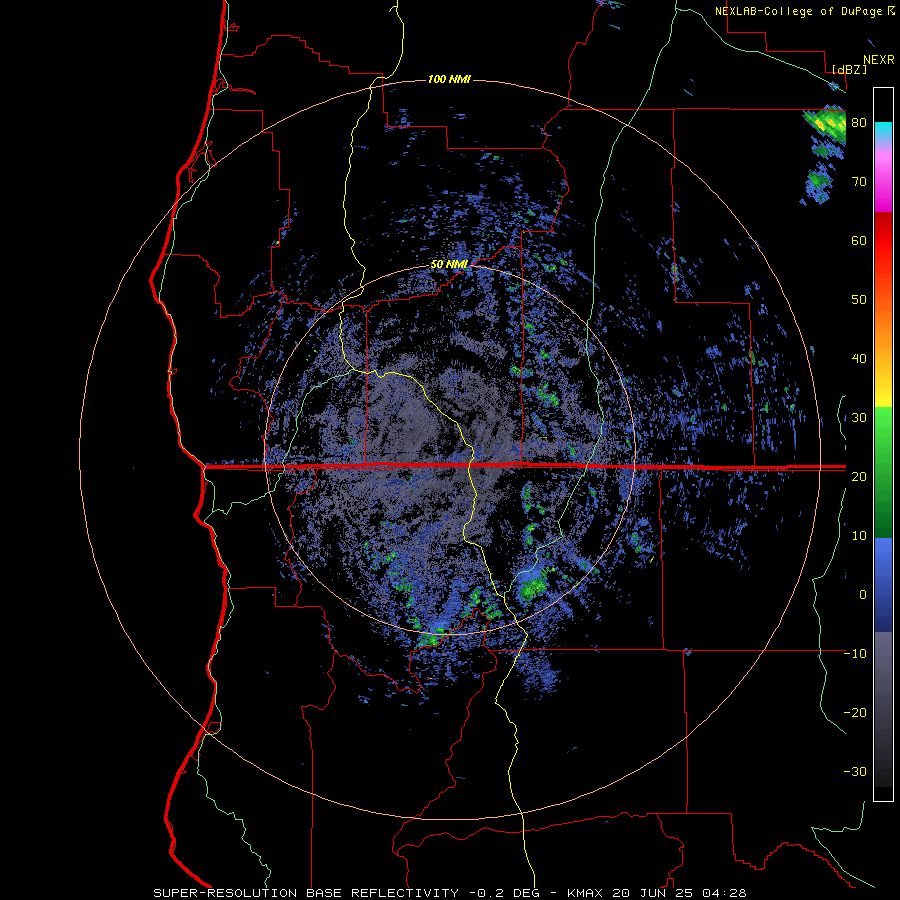Click the cyan top segment of color bar
900x900 pixels.
click(x=883, y=132)
